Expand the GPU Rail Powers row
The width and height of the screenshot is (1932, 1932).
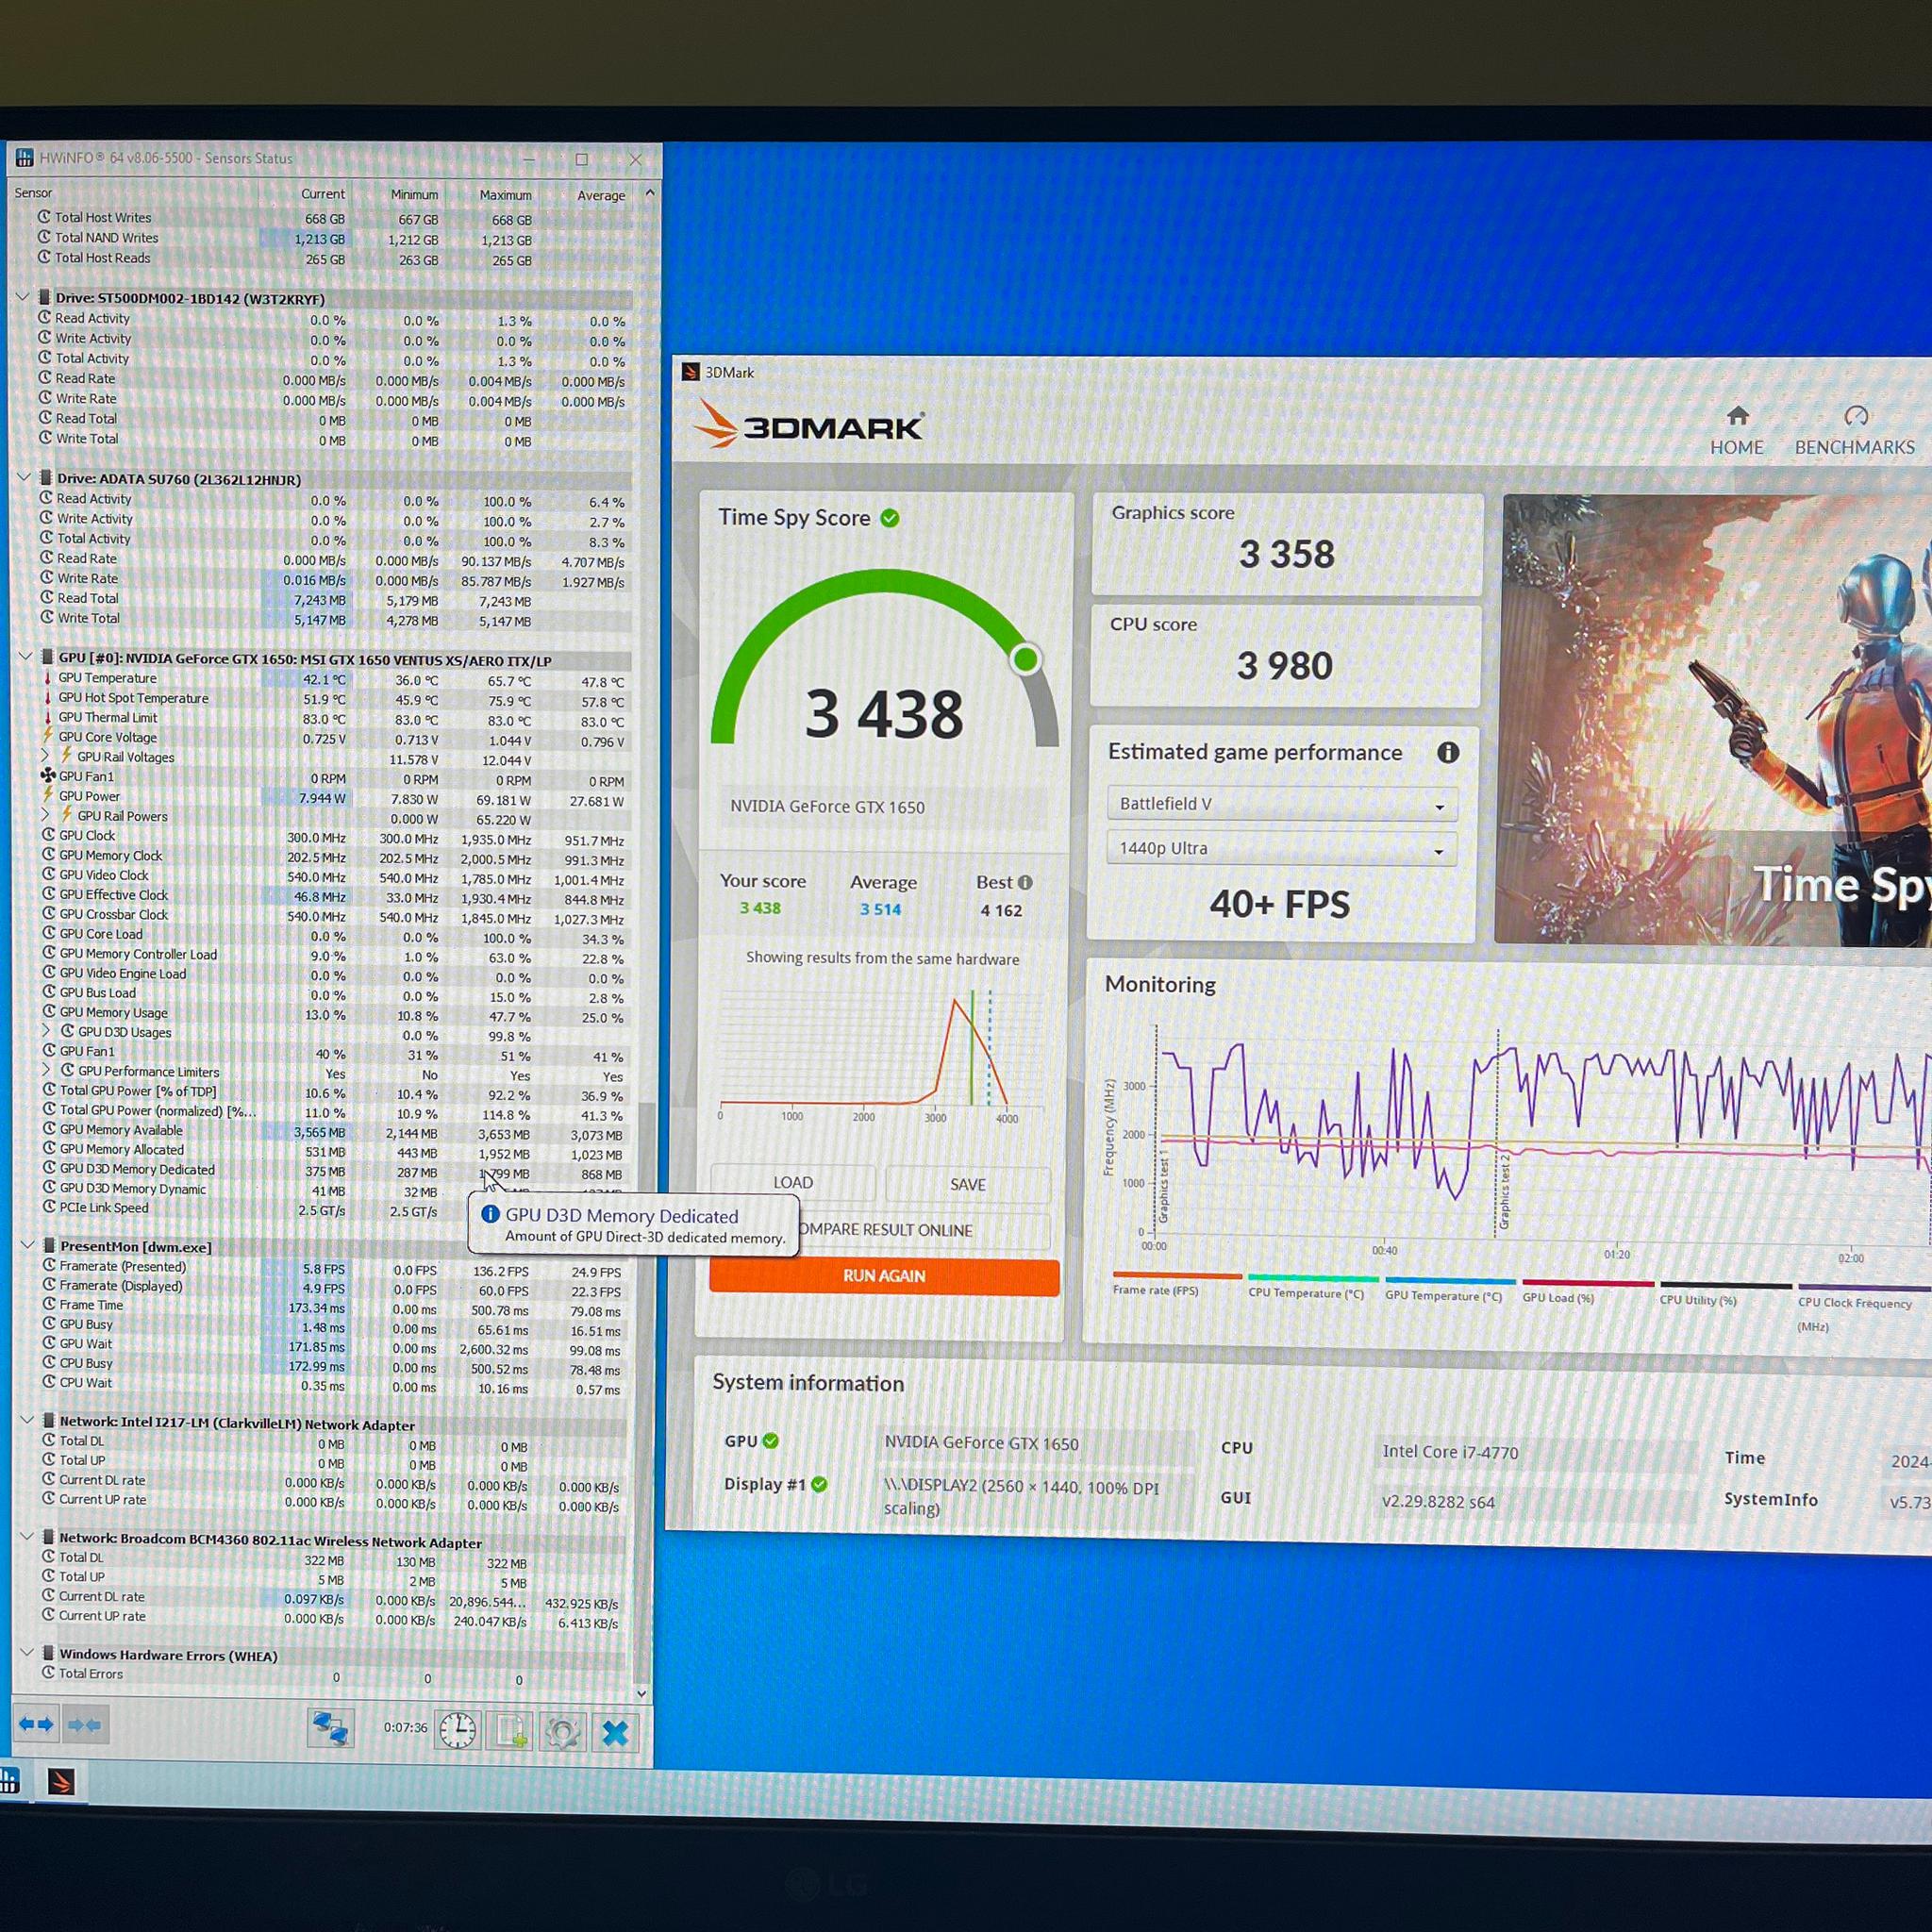pos(46,816)
